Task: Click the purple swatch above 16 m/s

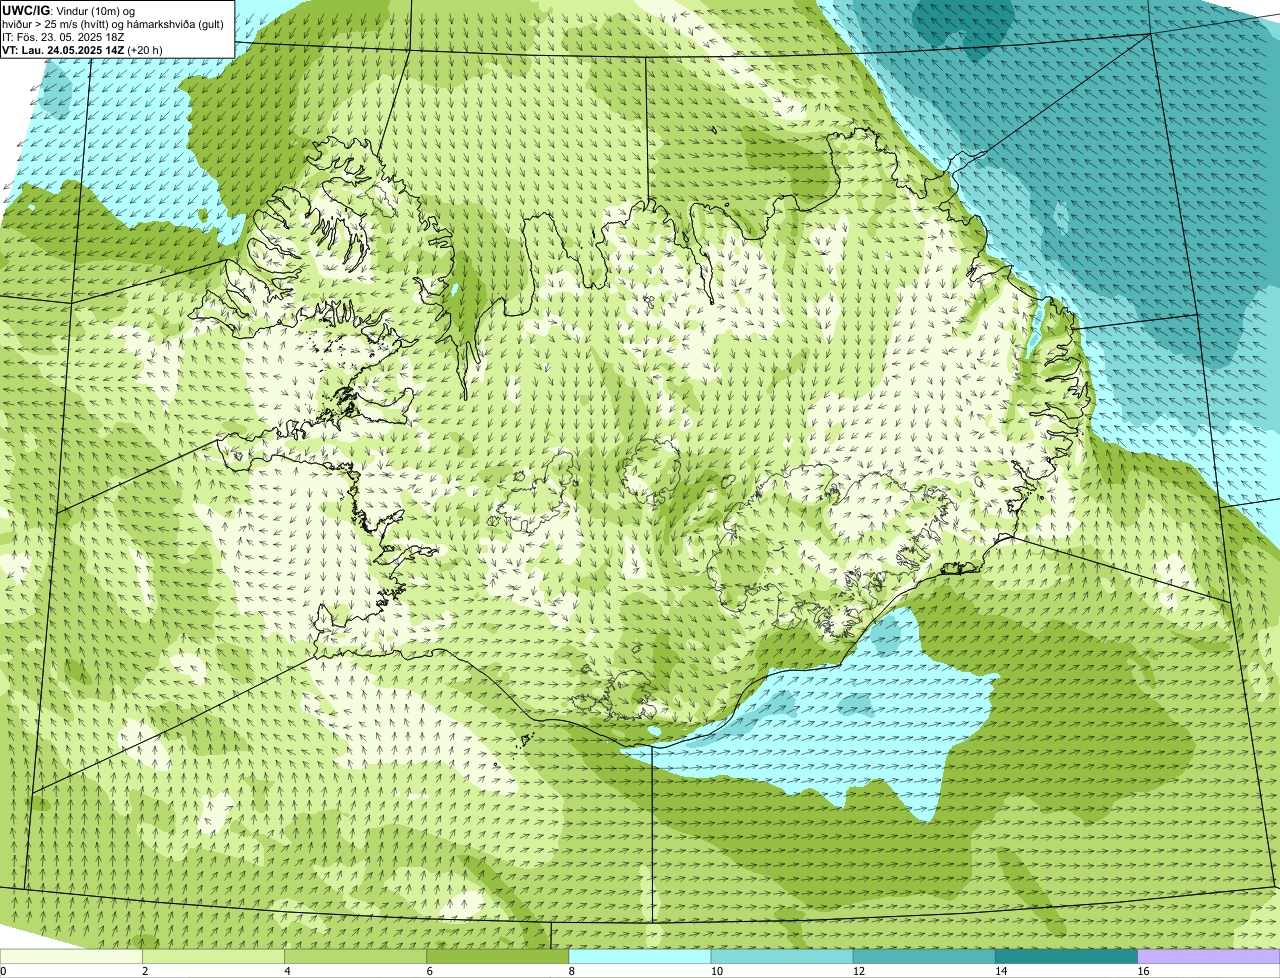Action: coord(1209,957)
